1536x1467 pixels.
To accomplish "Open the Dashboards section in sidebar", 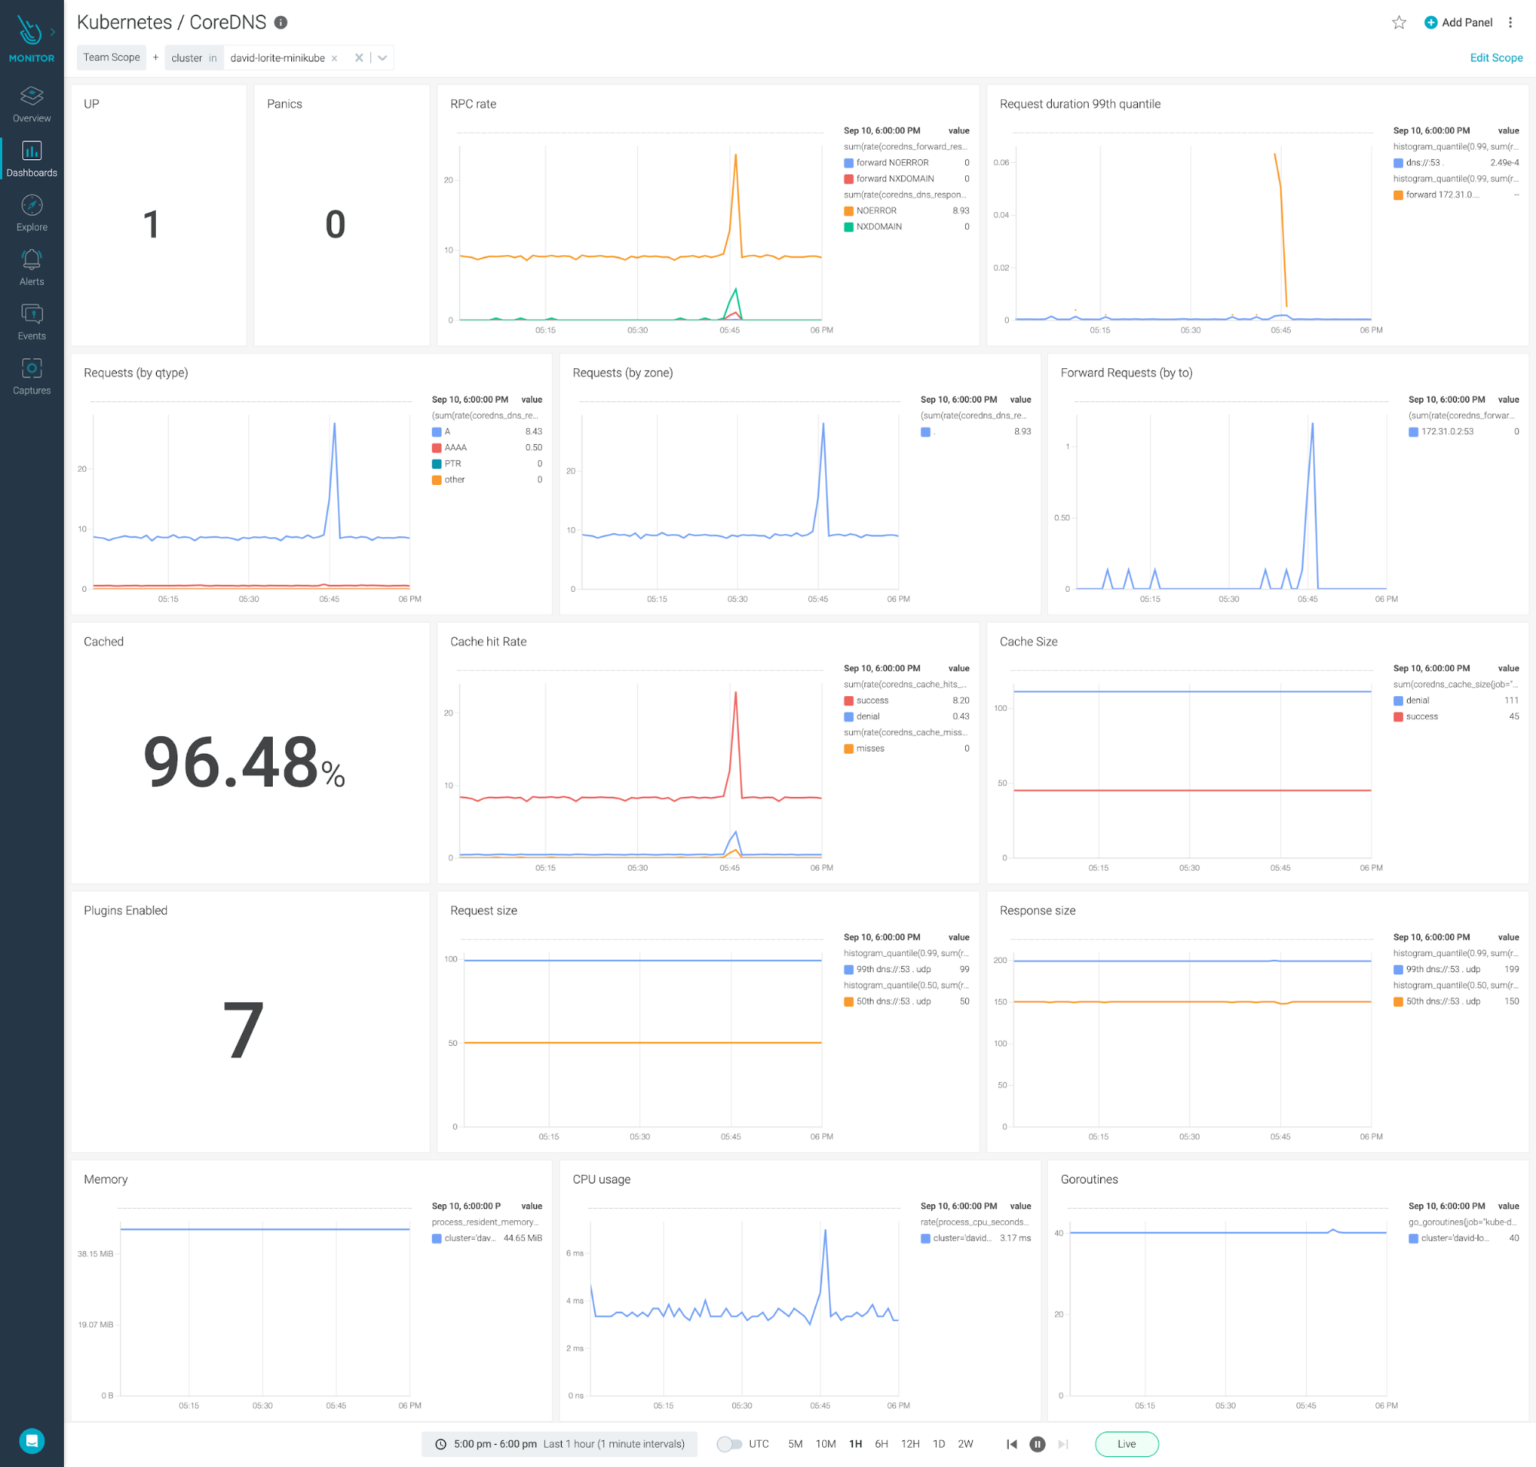I will 32,159.
